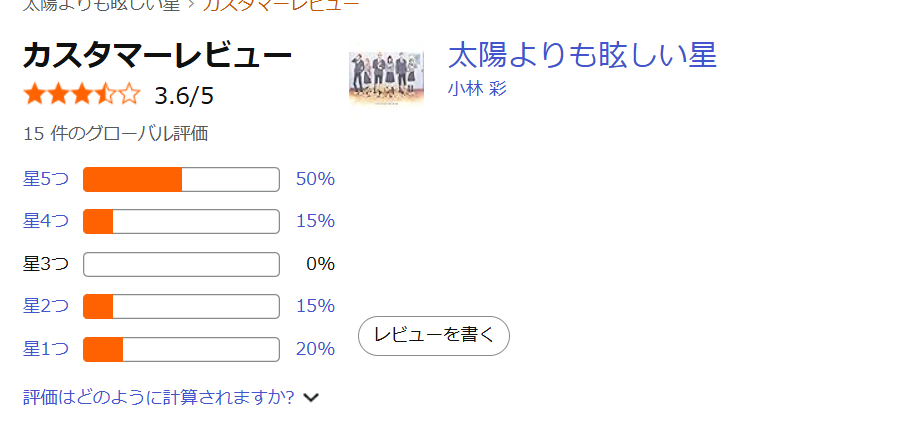Select the 星3つ rating label
The width and height of the screenshot is (901, 428).
[x=46, y=264]
